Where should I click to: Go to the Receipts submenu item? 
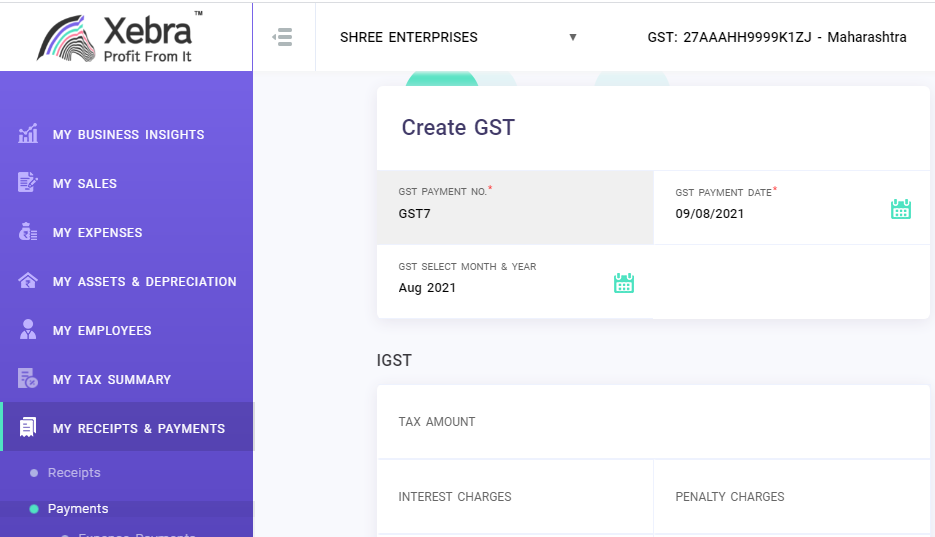(74, 472)
